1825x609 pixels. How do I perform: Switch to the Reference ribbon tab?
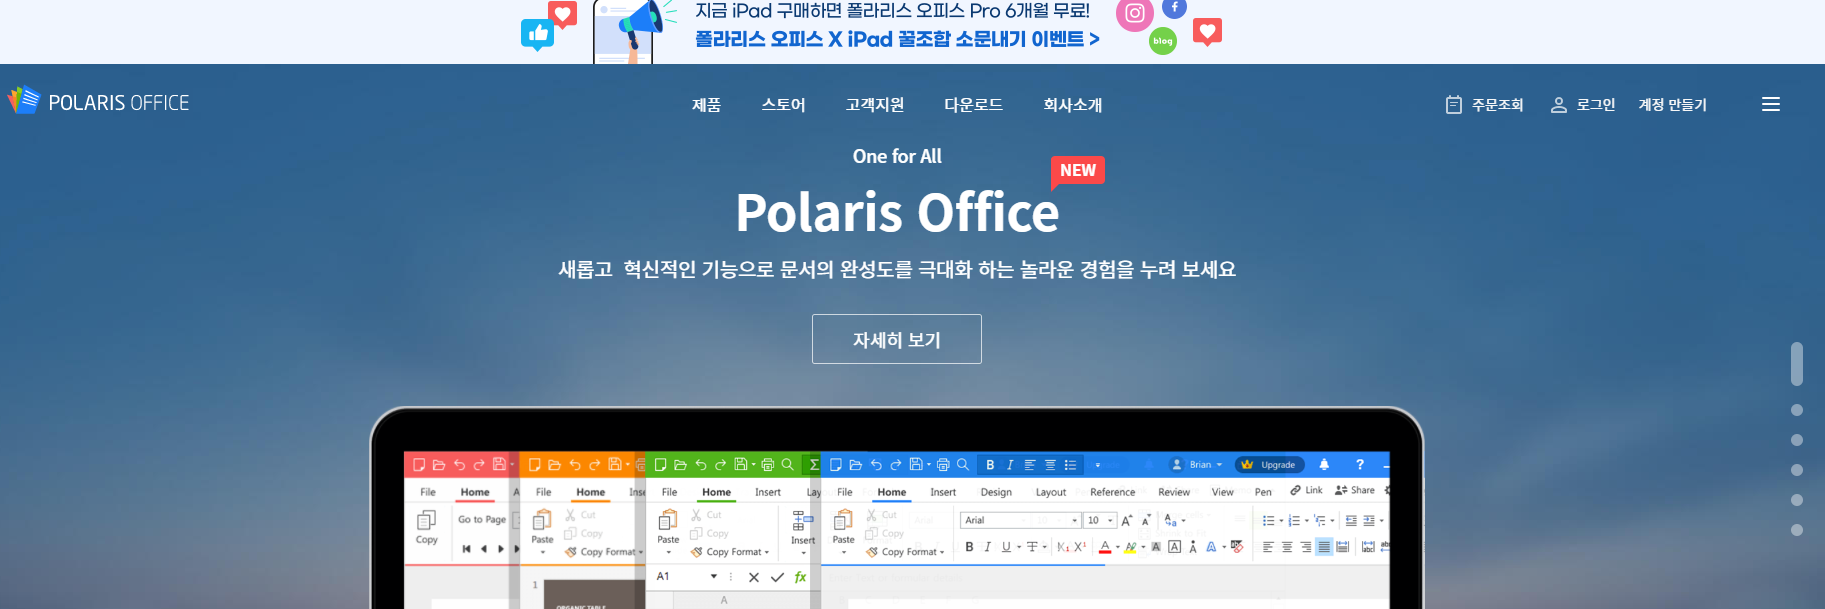(1112, 492)
